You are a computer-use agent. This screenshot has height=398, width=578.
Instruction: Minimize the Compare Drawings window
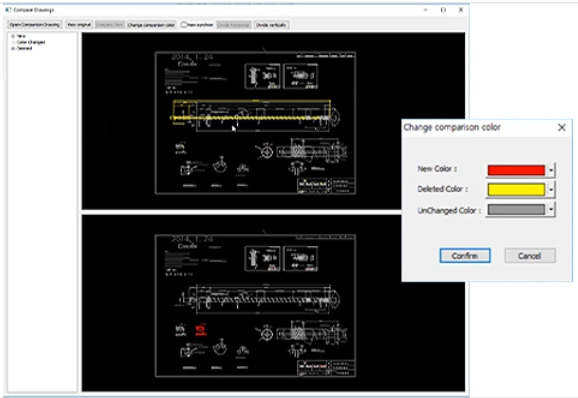pyautogui.click(x=426, y=10)
